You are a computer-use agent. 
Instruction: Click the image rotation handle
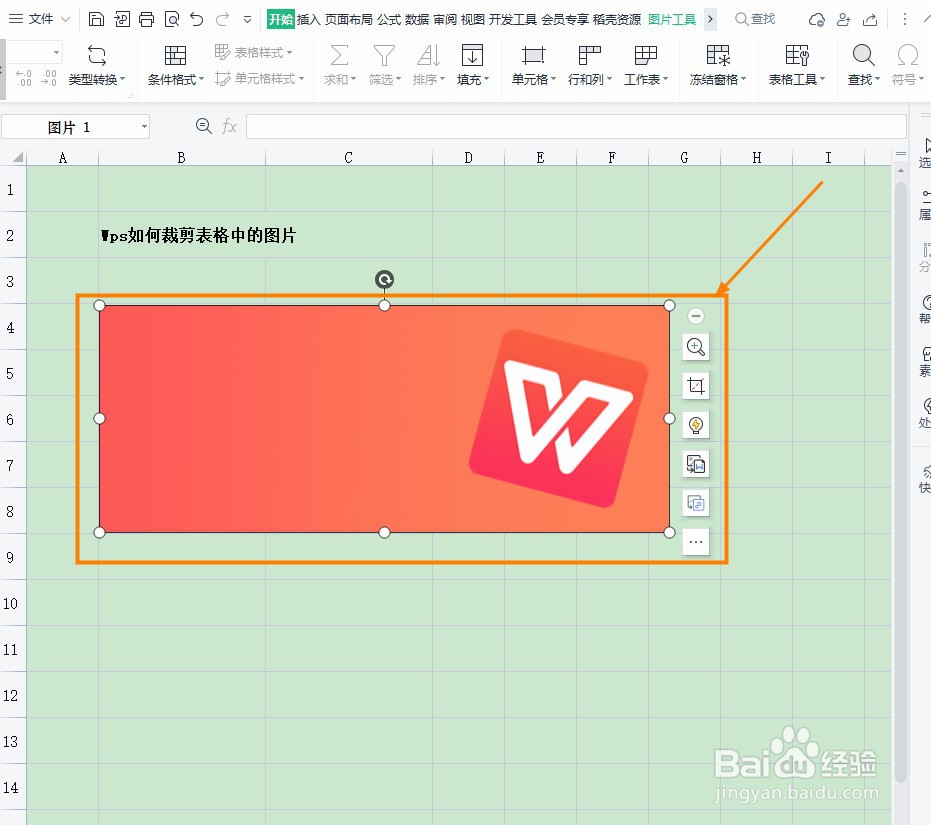pyautogui.click(x=385, y=279)
